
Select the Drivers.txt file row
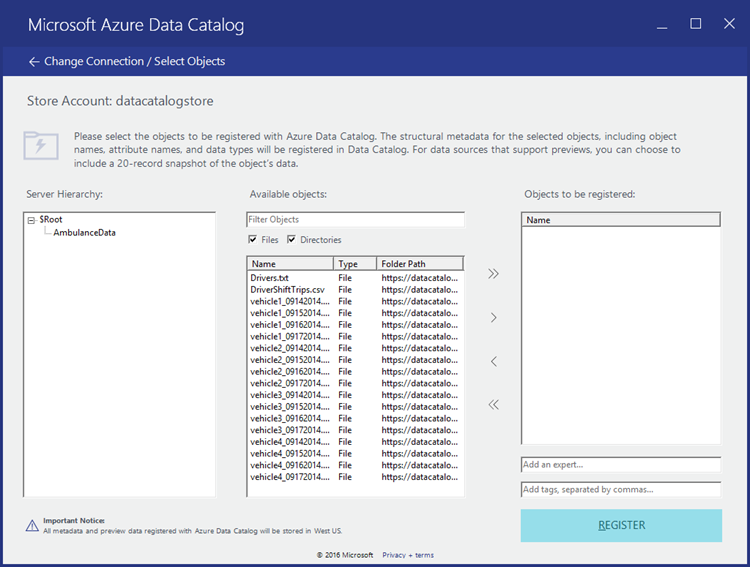coord(354,278)
